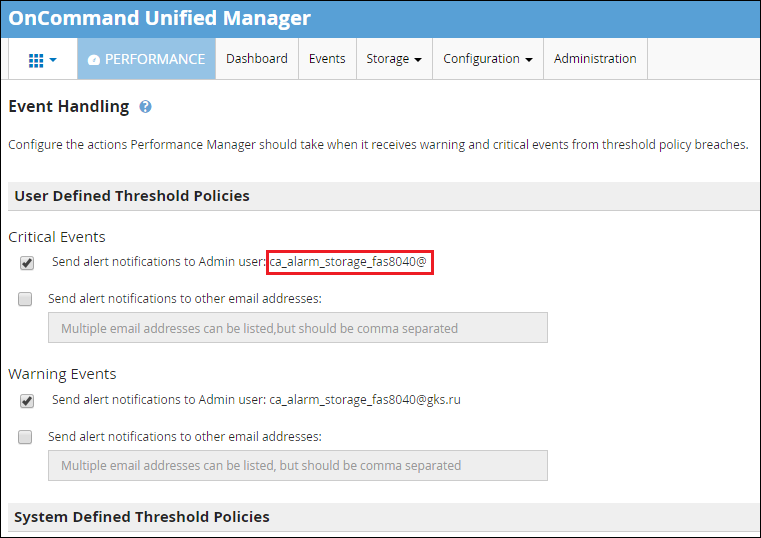Open the Dashboard tab
Viewport: 761px width, 538px height.
coord(257,59)
